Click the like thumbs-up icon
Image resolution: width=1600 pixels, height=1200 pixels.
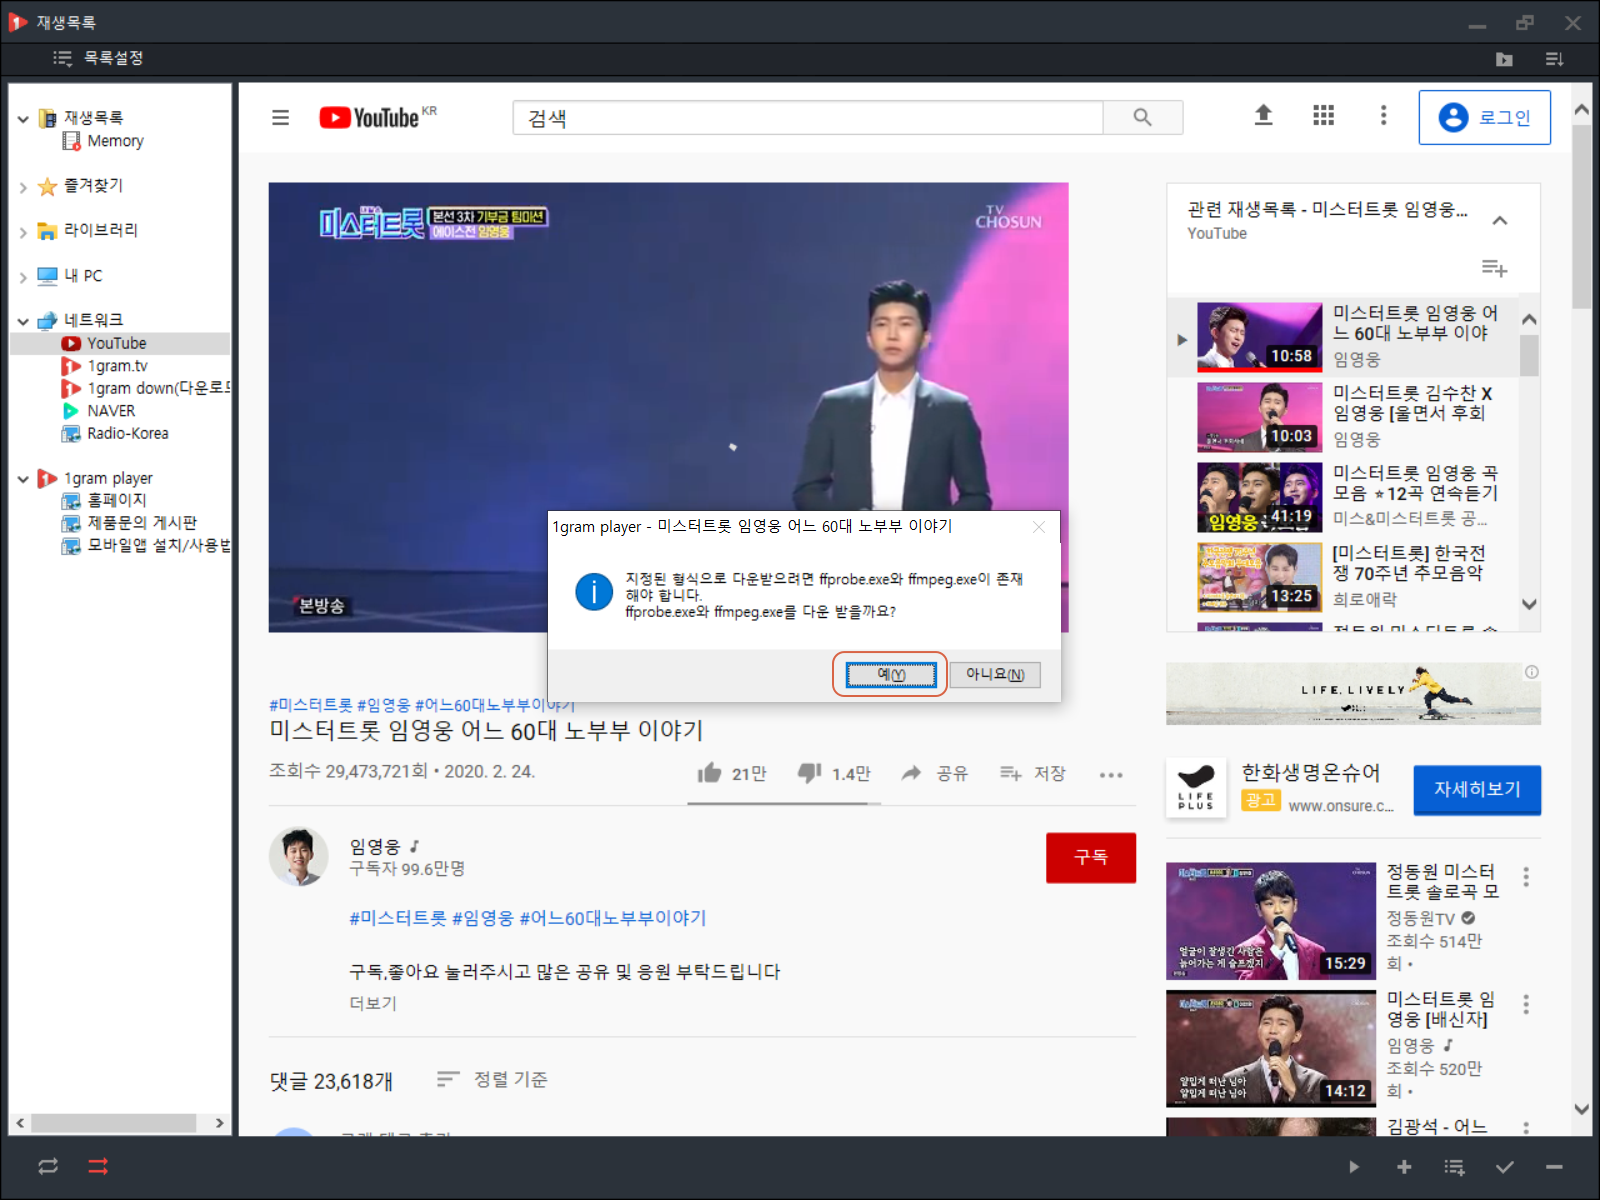[710, 773]
